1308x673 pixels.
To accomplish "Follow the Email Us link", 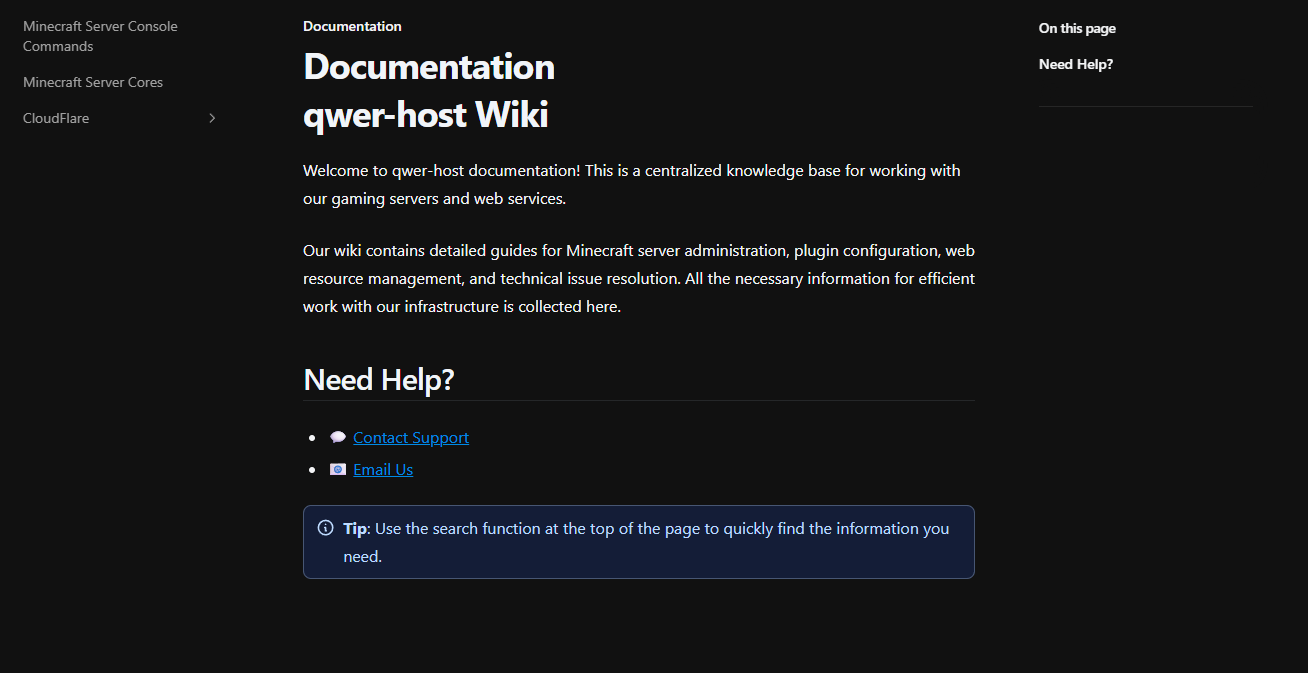I will (x=383, y=470).
